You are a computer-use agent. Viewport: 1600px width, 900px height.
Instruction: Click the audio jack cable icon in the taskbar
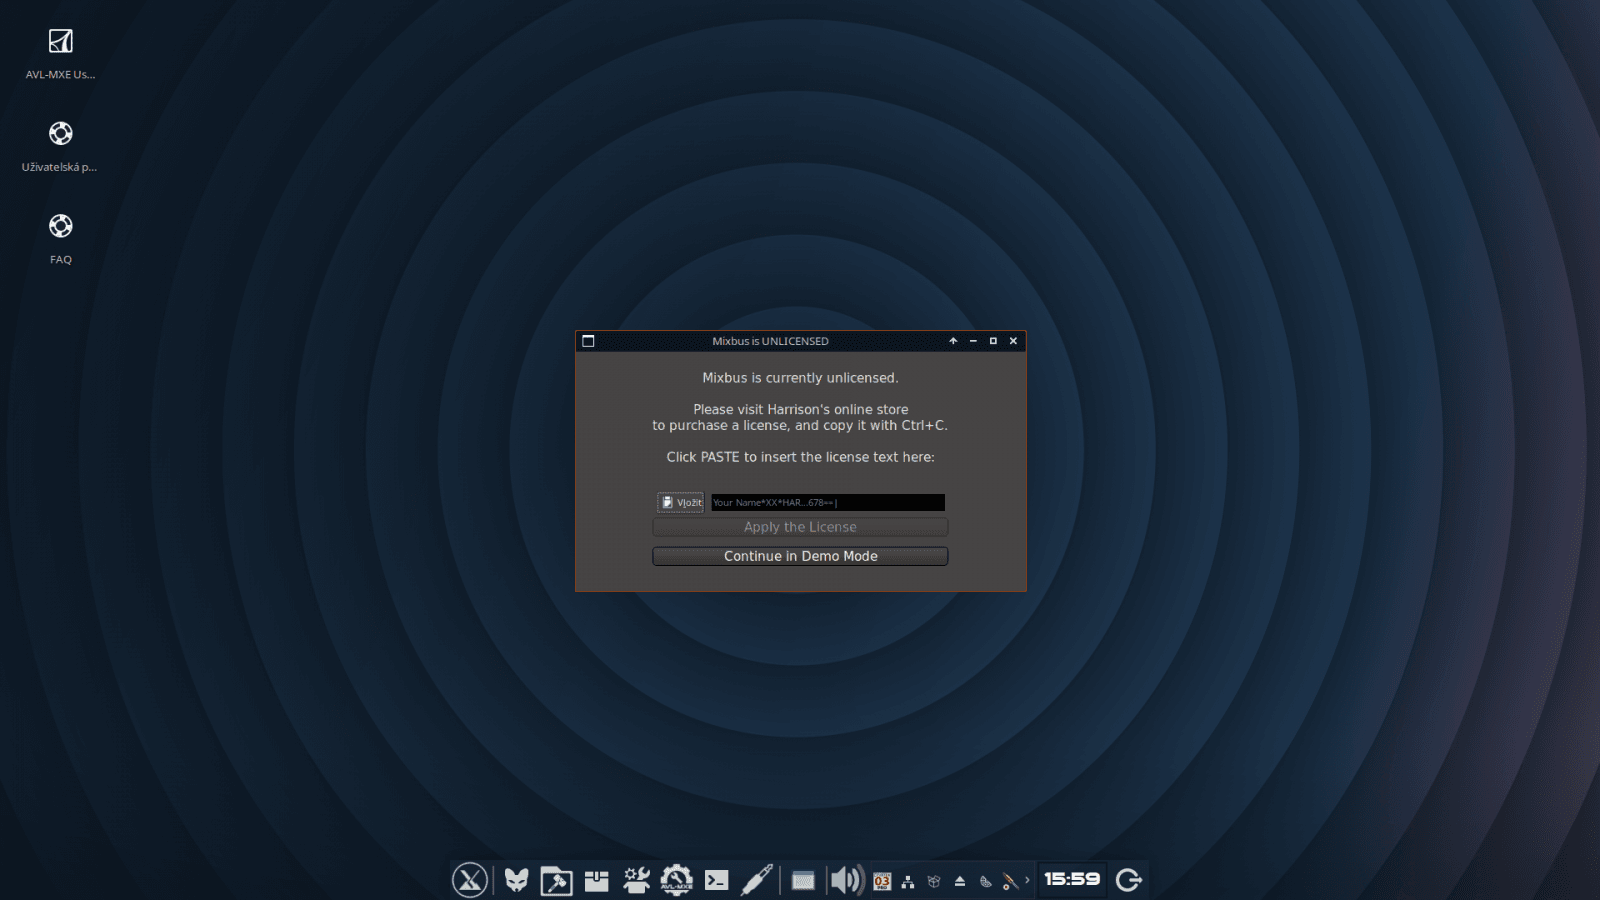pos(757,880)
